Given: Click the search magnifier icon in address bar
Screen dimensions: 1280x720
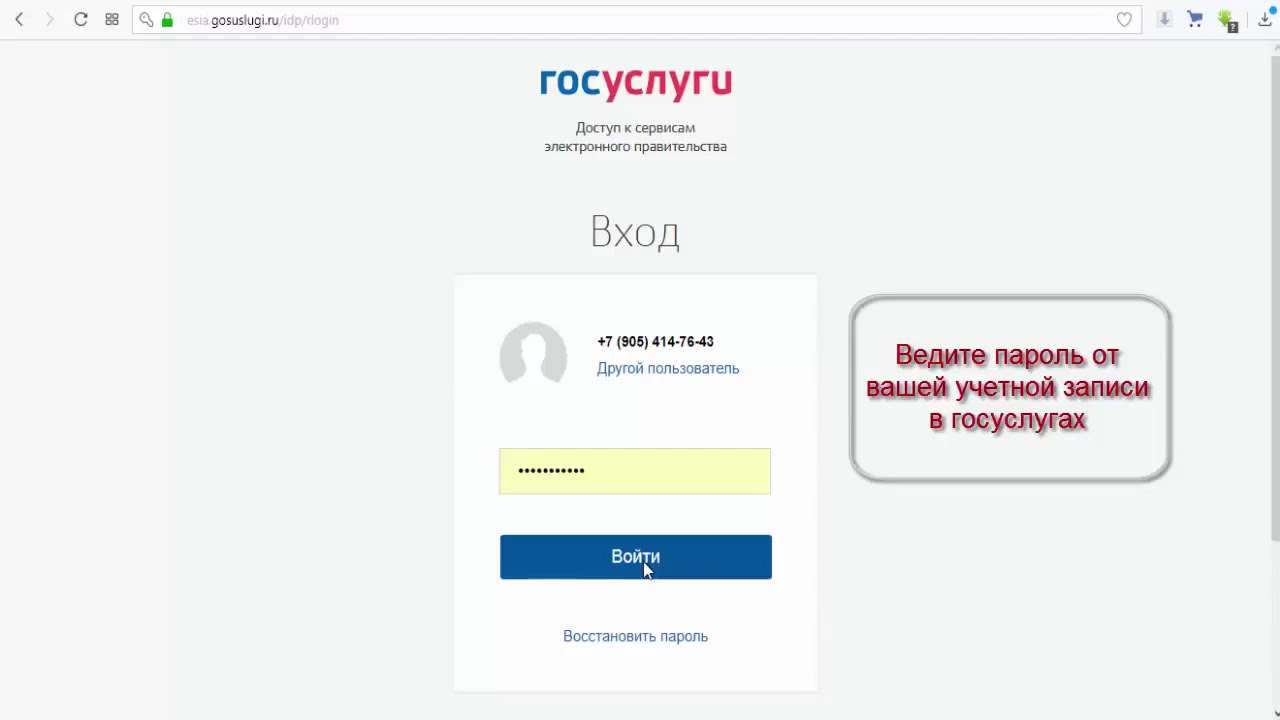Looking at the screenshot, I should click(x=146, y=20).
